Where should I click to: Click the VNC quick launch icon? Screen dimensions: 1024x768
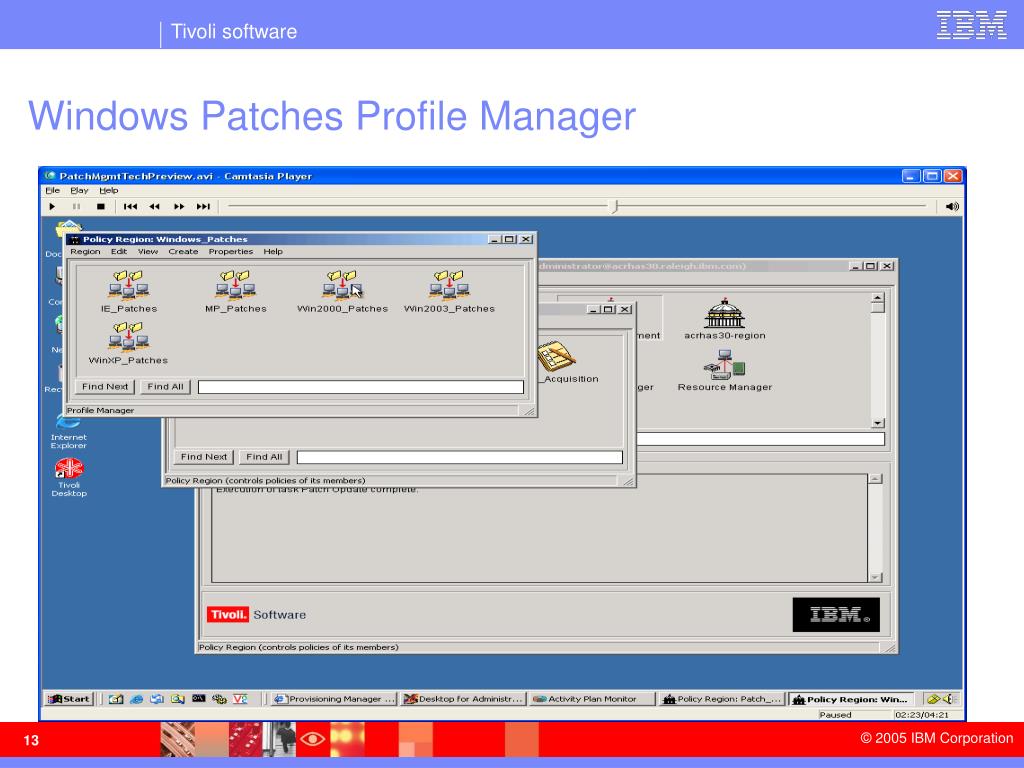(240, 699)
